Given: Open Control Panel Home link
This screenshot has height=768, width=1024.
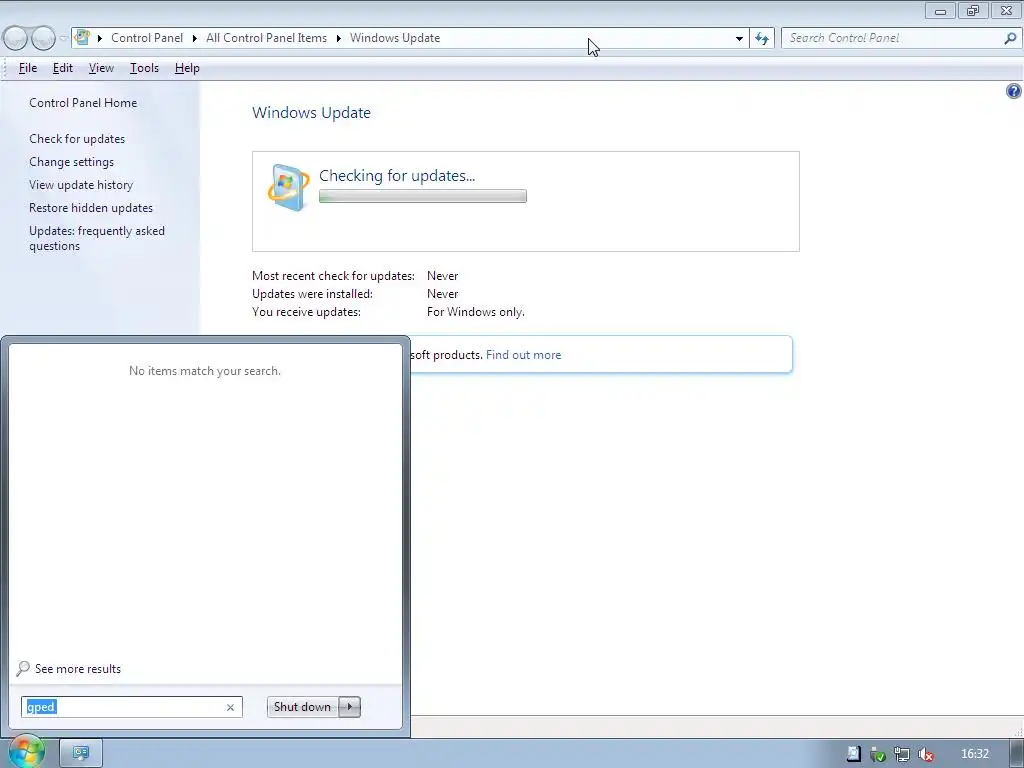Looking at the screenshot, I should tap(83, 103).
